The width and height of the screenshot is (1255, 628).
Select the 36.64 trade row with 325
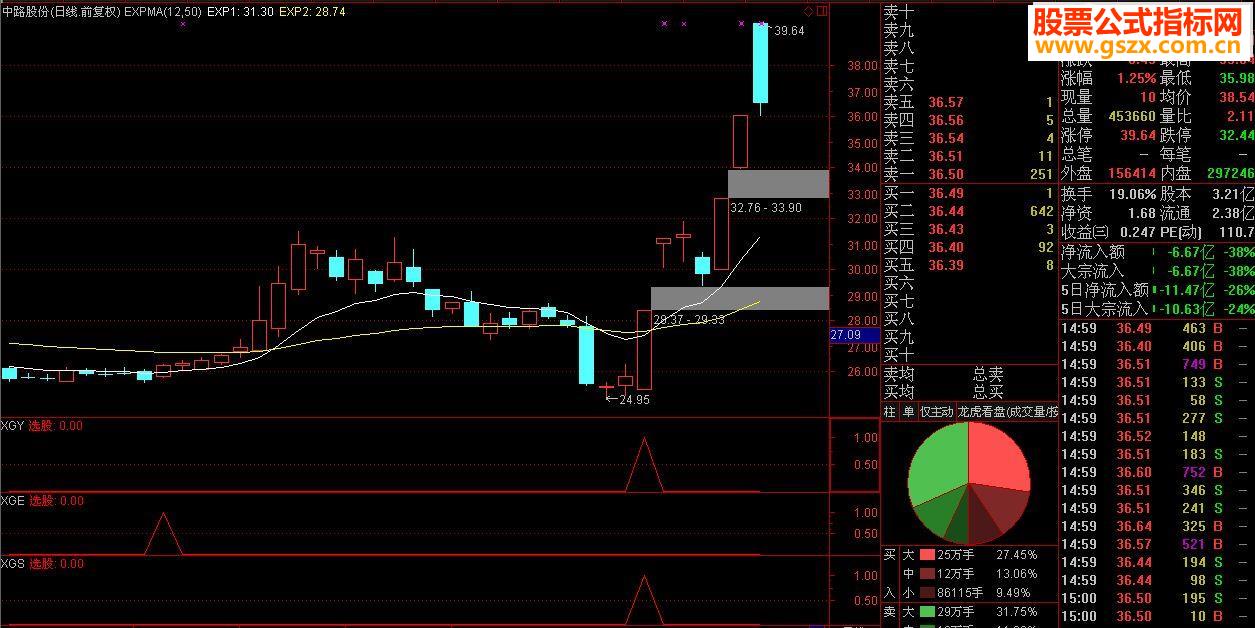(1157, 526)
